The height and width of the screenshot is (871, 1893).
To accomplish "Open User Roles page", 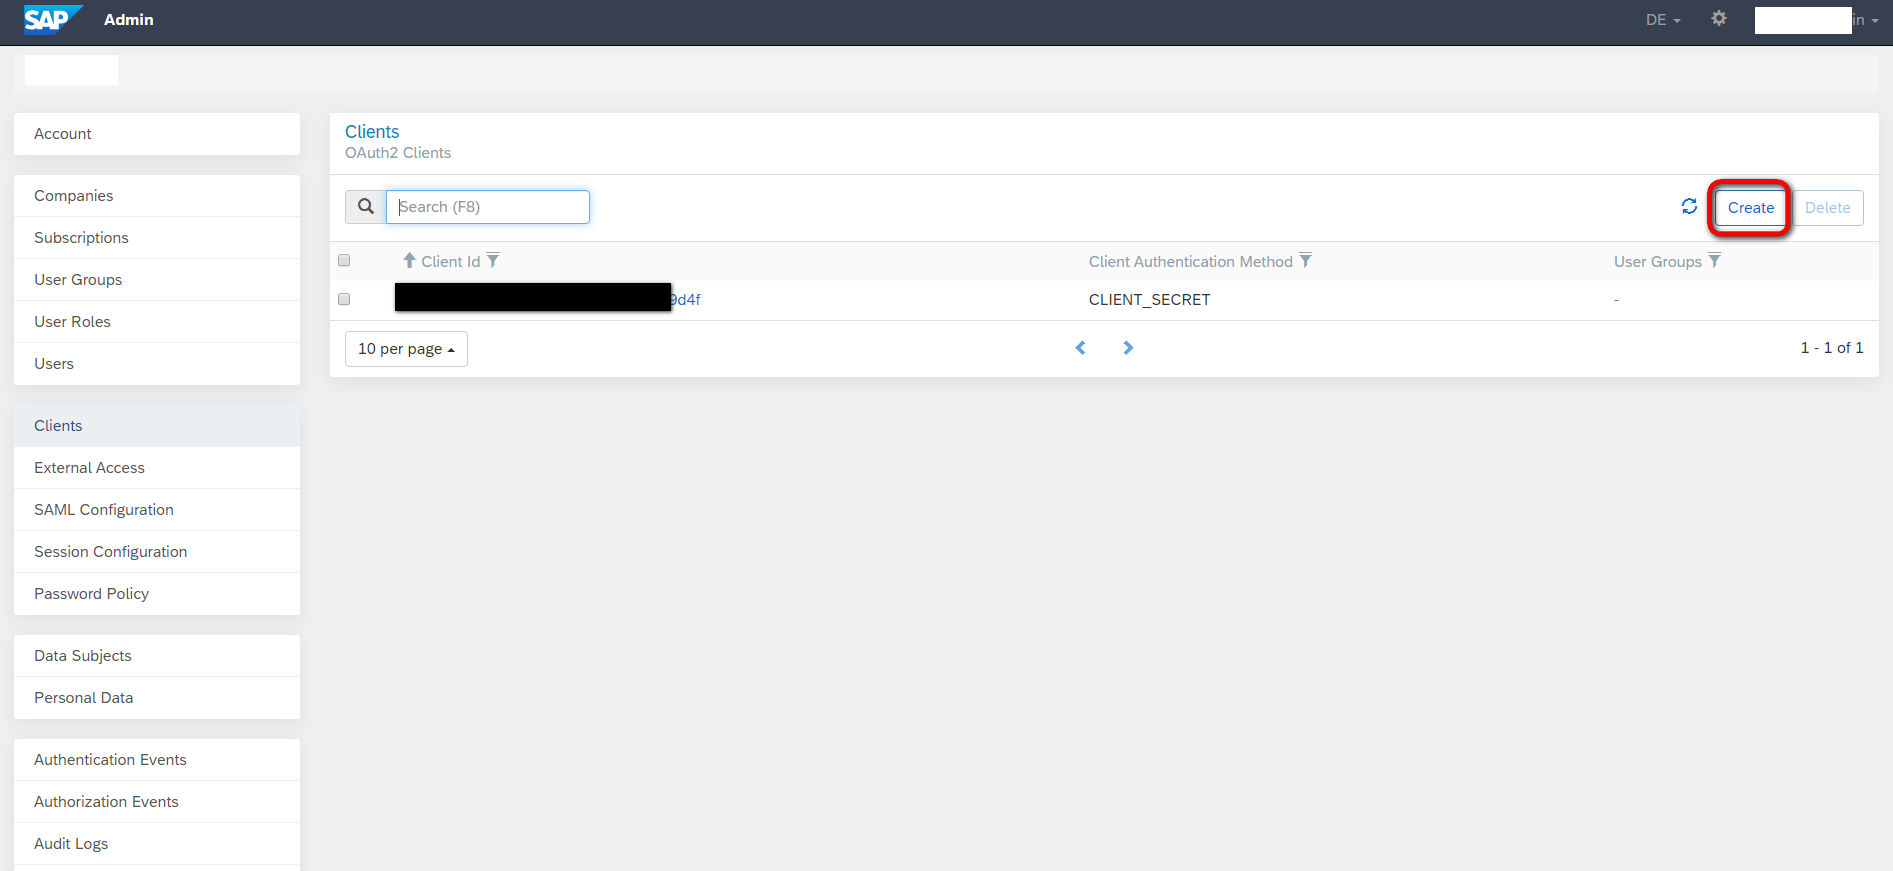I will click(x=157, y=322).
